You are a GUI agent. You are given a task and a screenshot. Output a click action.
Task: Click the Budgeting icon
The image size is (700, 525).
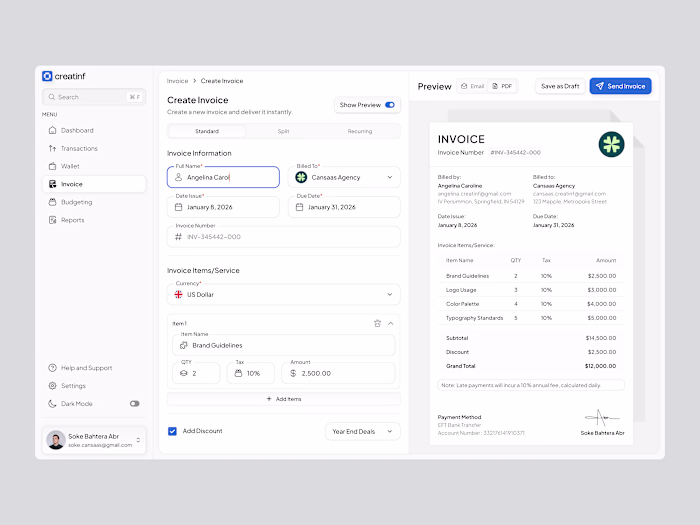coord(52,202)
